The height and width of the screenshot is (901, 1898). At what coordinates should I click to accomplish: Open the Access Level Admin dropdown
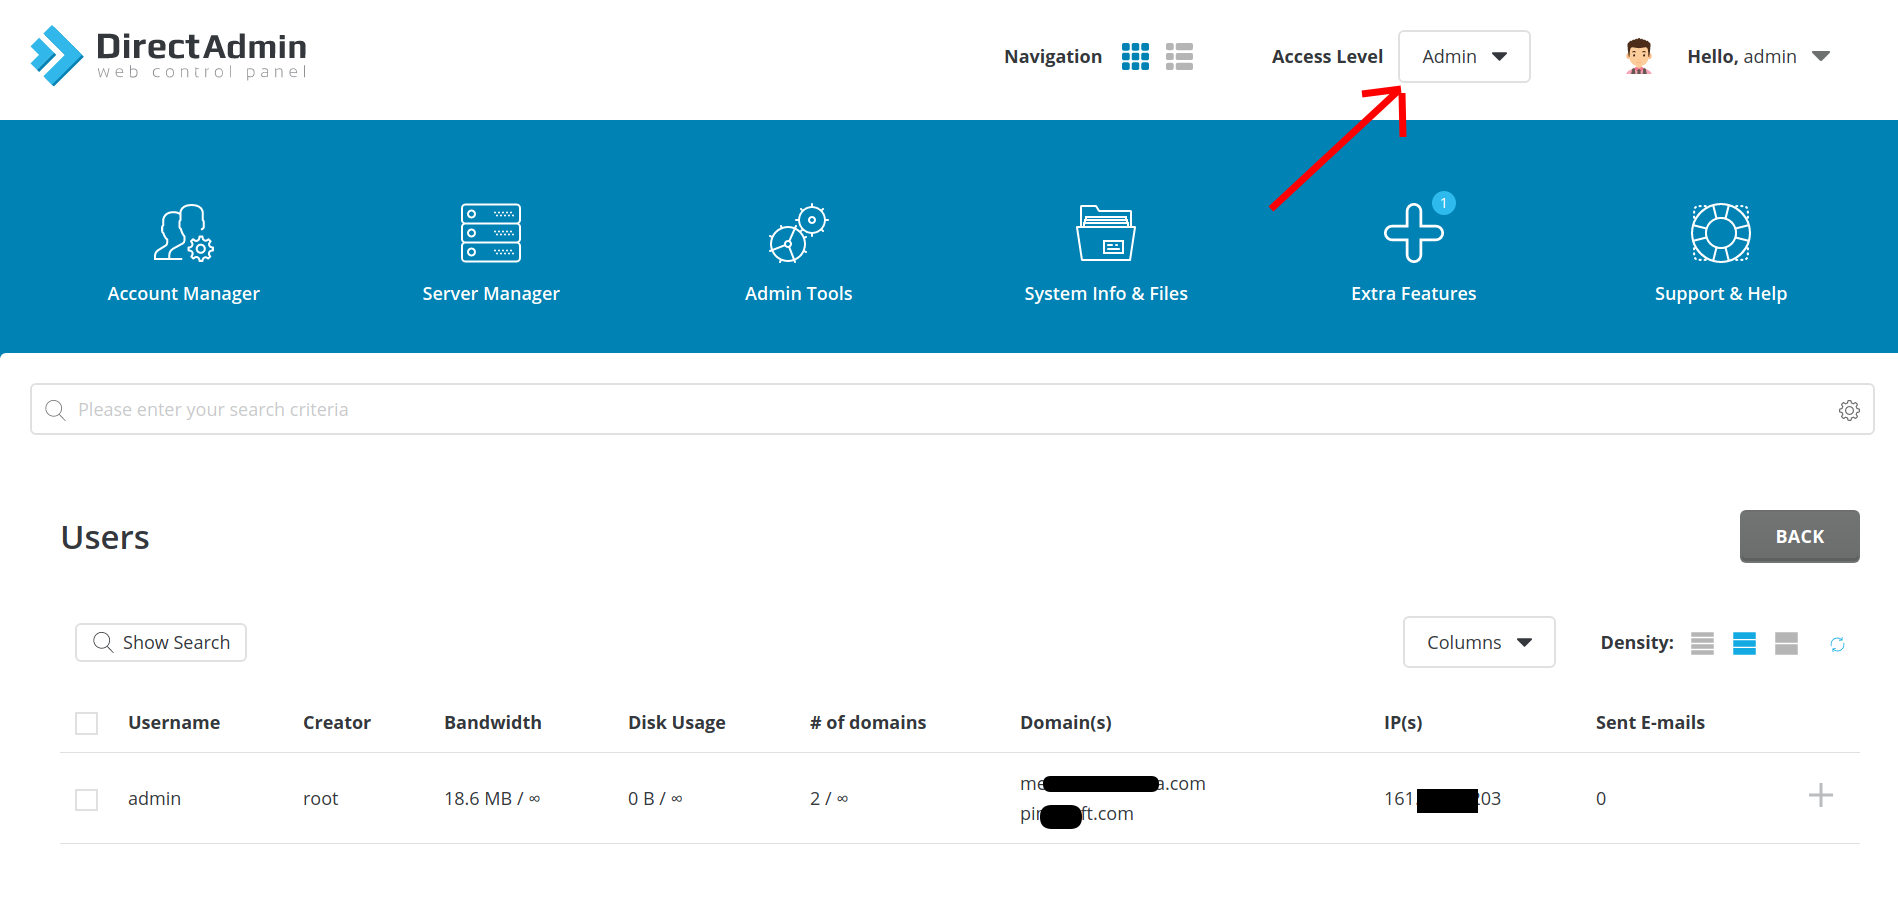(x=1463, y=57)
